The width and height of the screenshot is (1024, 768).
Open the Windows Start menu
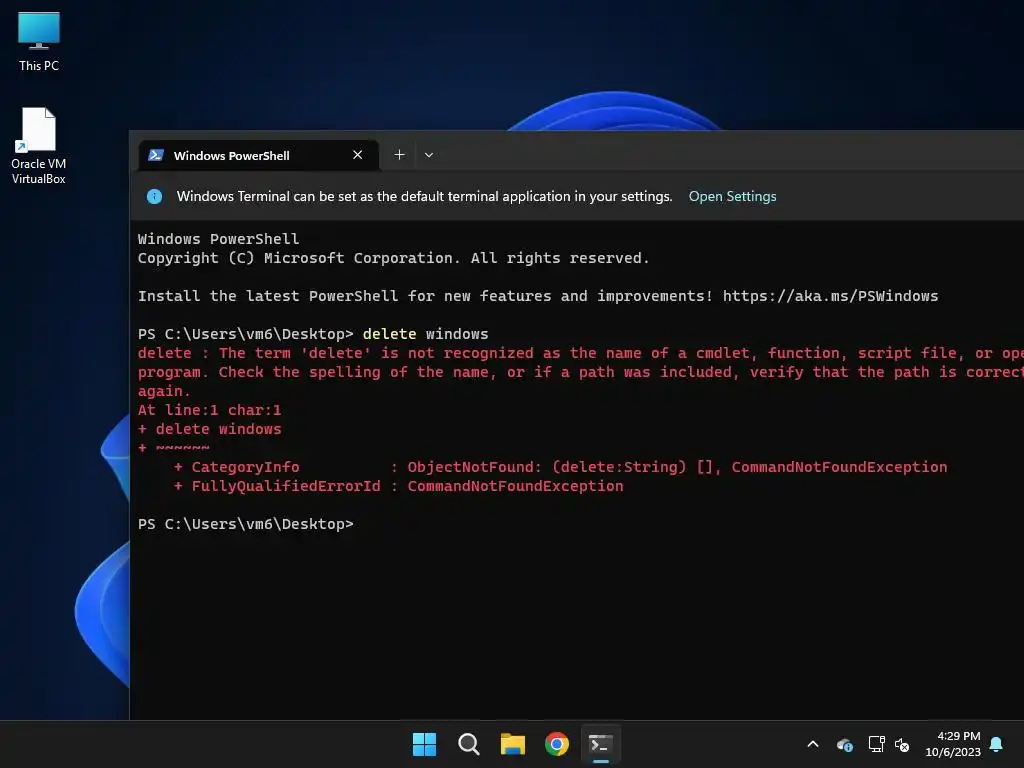(424, 744)
